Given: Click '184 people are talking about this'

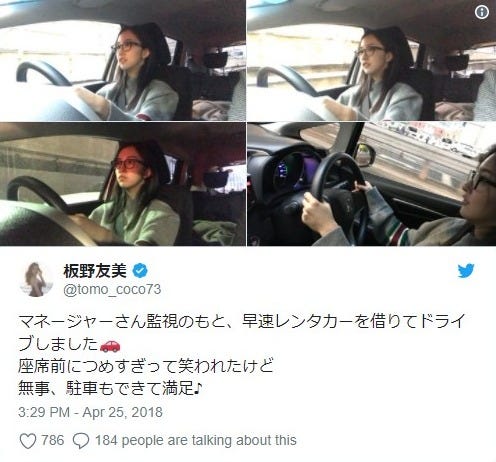Looking at the screenshot, I should click(x=196, y=440).
